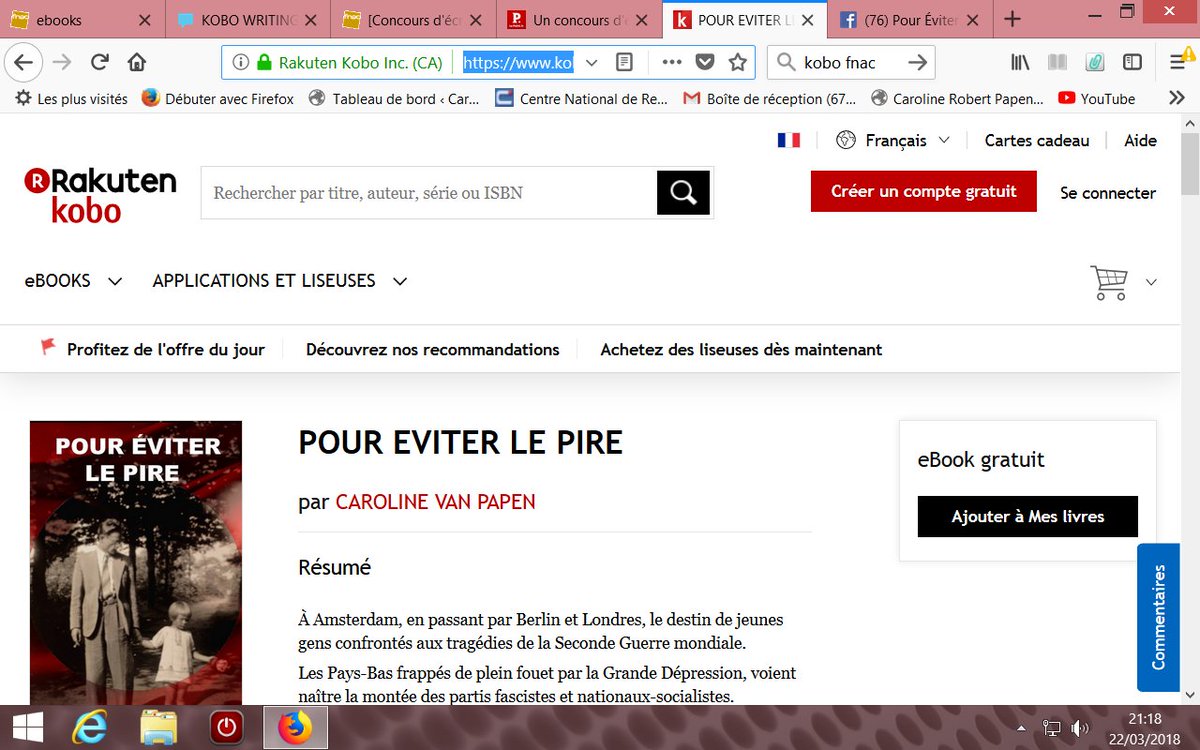Click the Kobo title search field

[x=429, y=193]
